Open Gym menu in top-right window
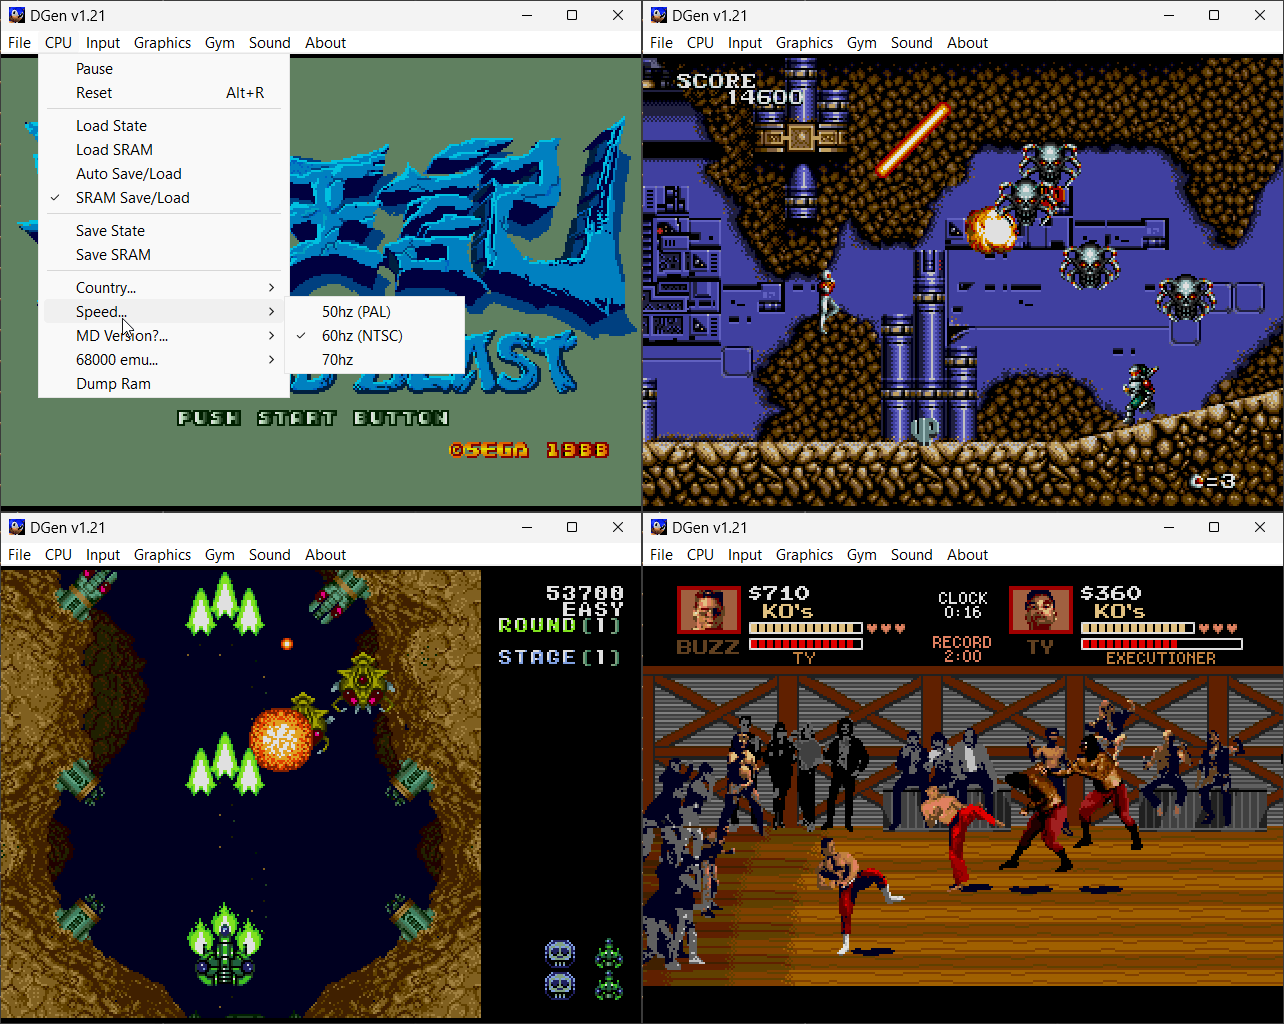 (862, 43)
